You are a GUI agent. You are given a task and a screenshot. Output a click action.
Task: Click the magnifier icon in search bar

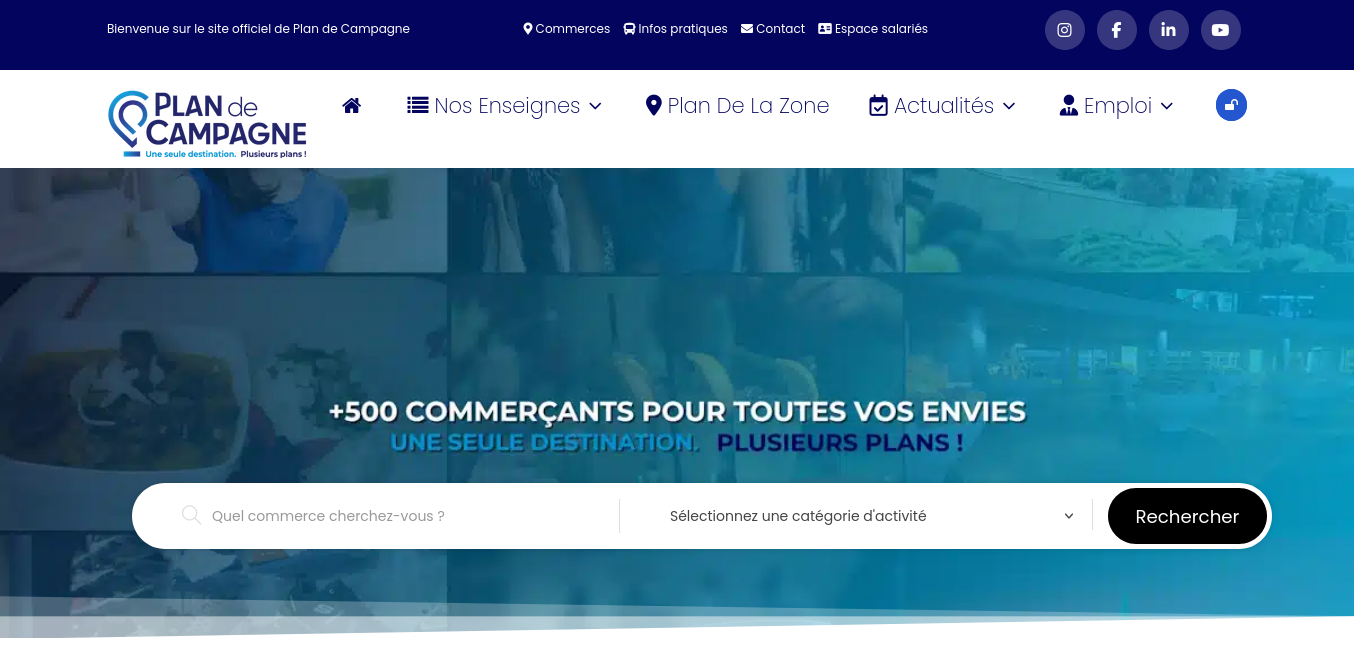click(191, 515)
